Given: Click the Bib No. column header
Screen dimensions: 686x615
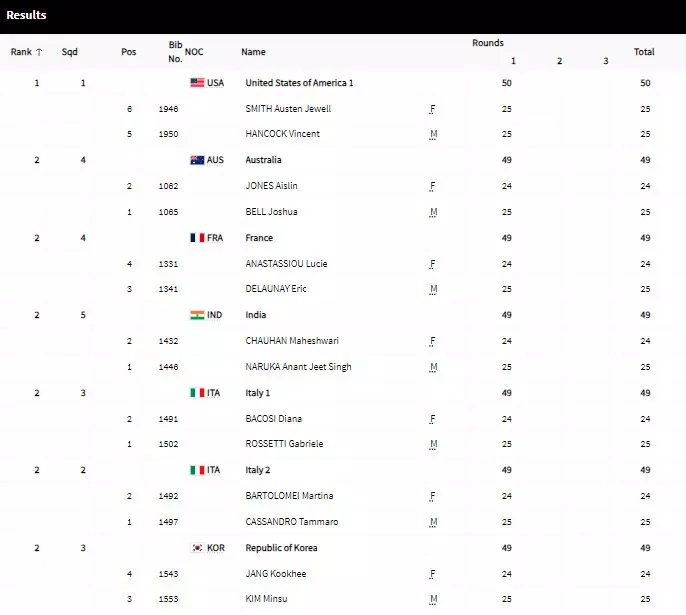Looking at the screenshot, I should [175, 52].
